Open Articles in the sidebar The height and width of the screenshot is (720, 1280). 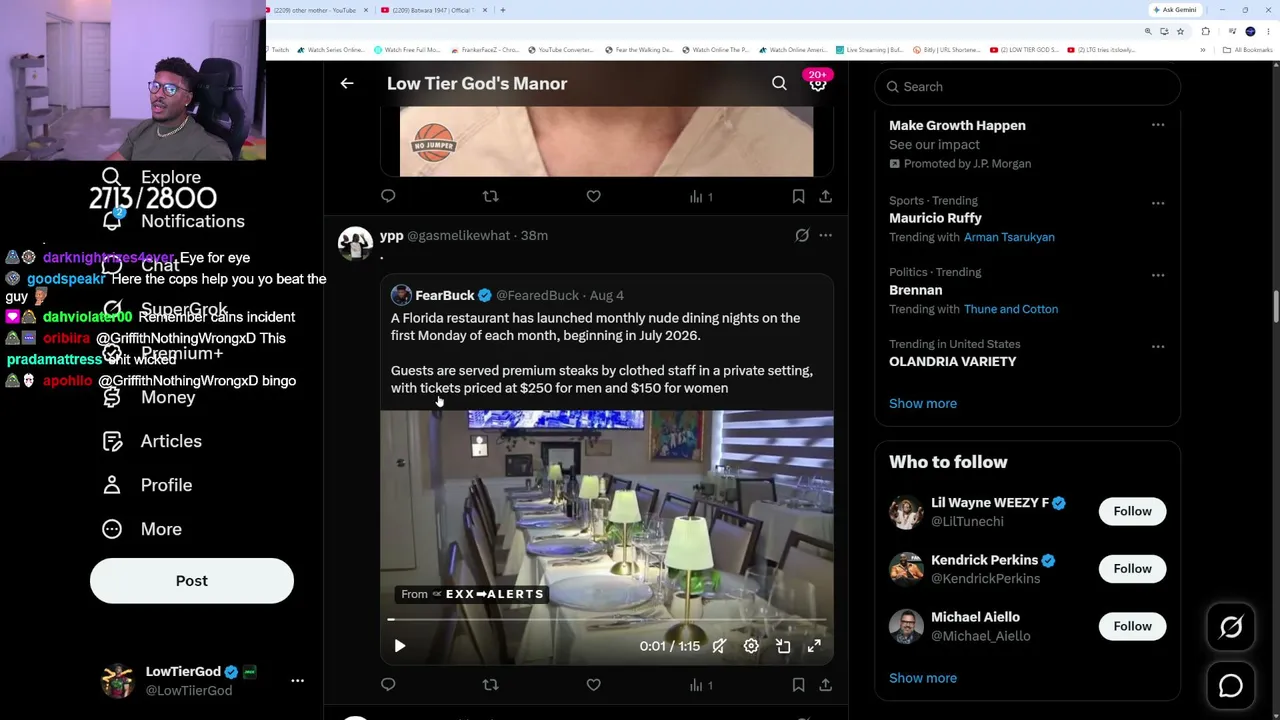(x=152, y=441)
